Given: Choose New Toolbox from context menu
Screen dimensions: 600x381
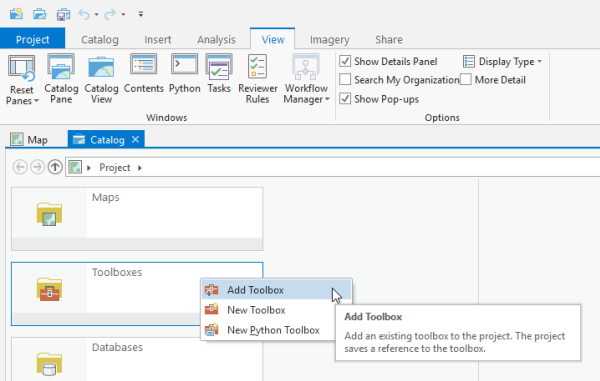Looking at the screenshot, I should tap(268, 310).
